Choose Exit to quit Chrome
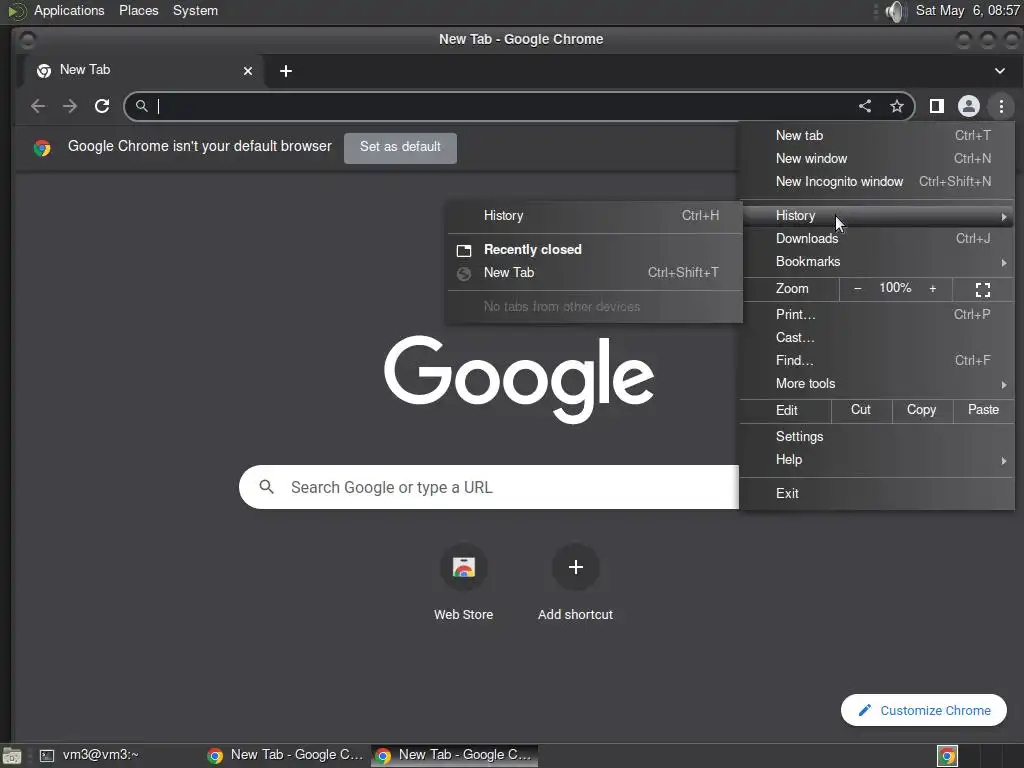 point(877,493)
